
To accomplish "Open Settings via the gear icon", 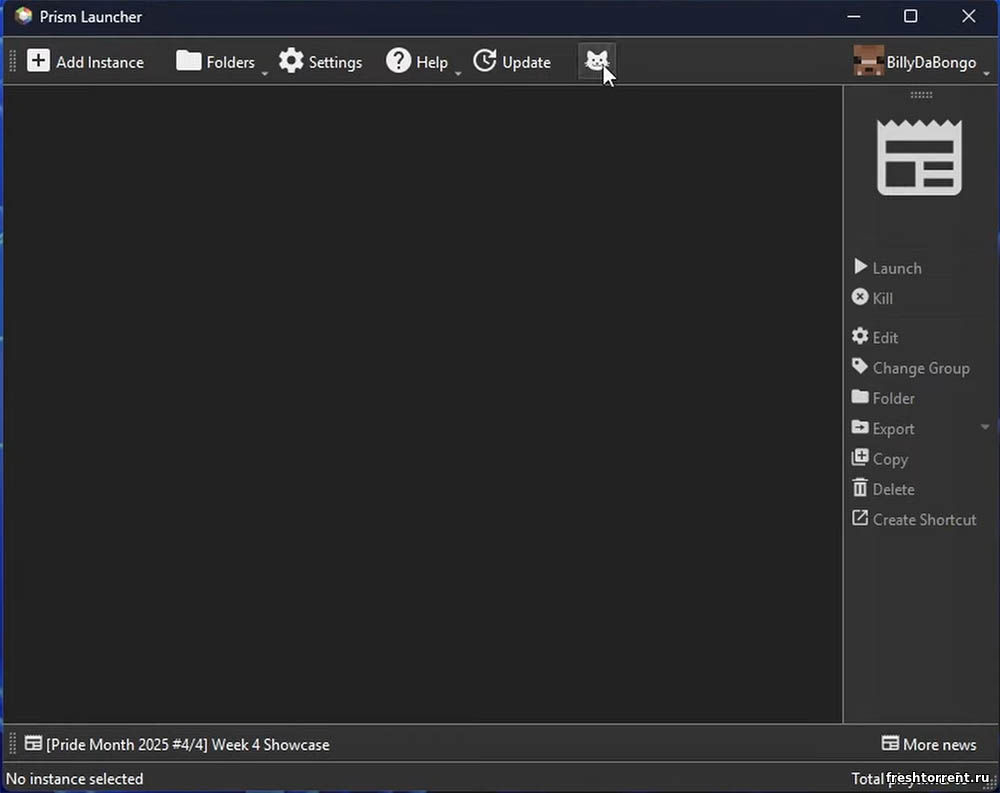I will 291,62.
